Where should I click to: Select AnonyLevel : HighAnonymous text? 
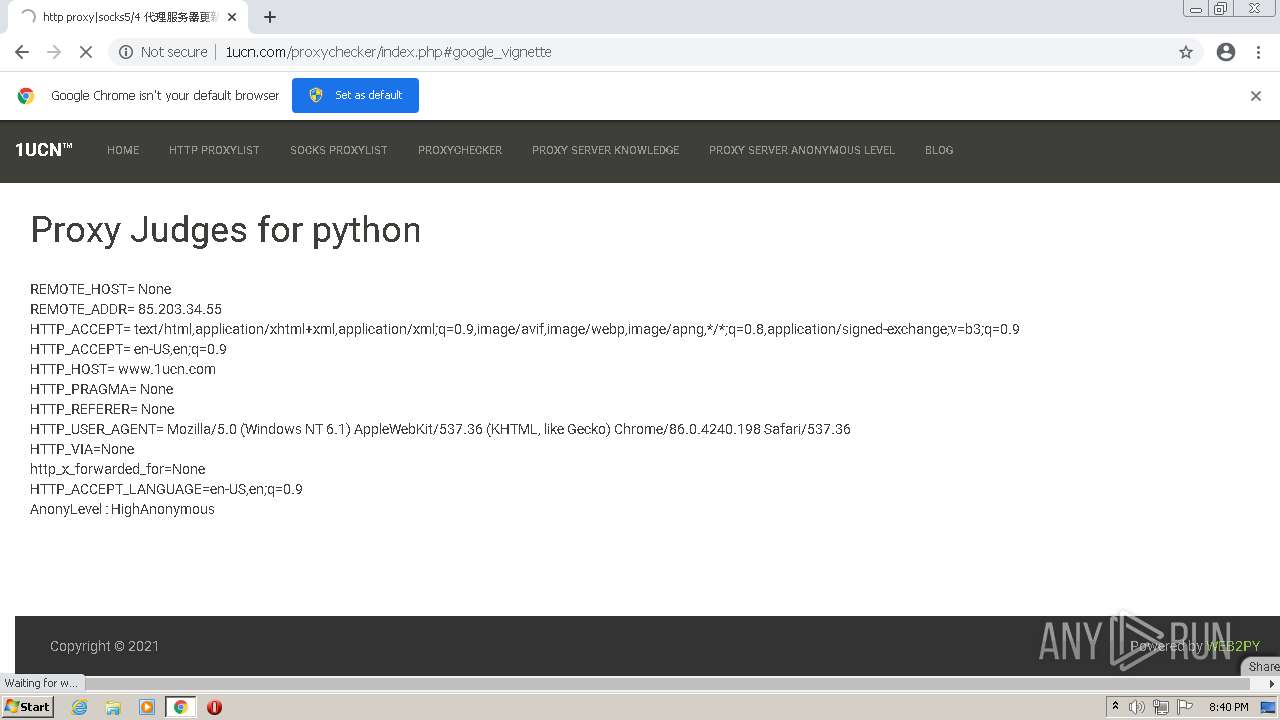coord(122,509)
